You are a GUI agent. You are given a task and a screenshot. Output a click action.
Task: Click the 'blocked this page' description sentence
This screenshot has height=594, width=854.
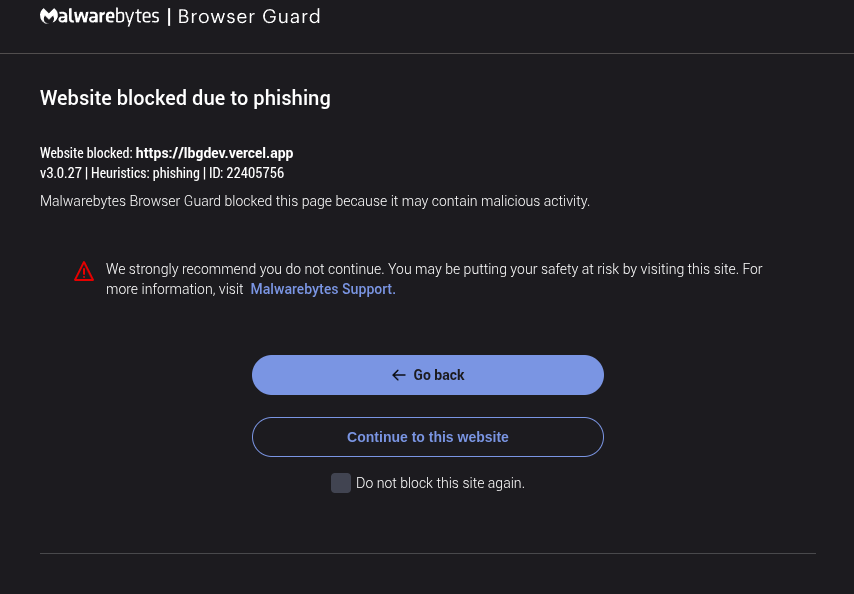pyautogui.click(x=315, y=201)
